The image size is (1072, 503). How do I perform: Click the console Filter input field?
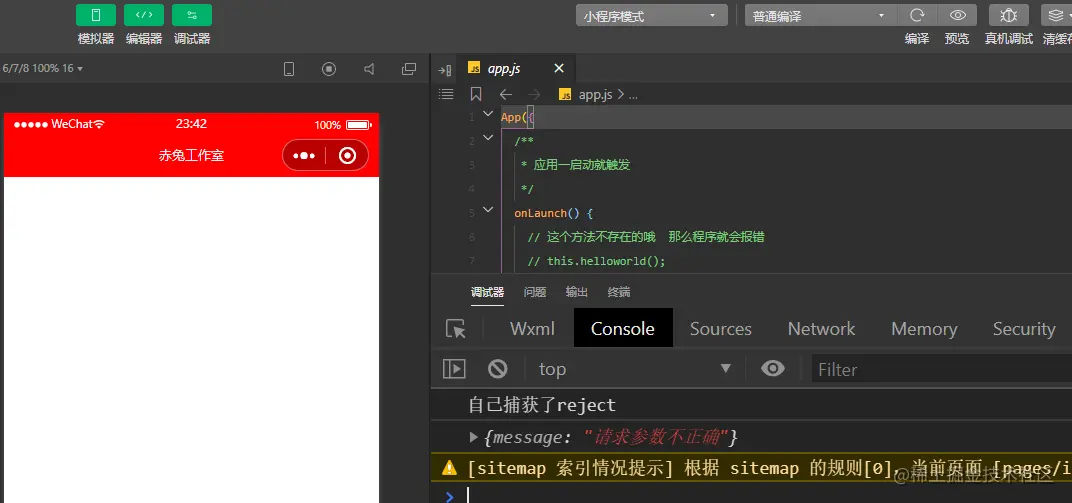click(941, 370)
